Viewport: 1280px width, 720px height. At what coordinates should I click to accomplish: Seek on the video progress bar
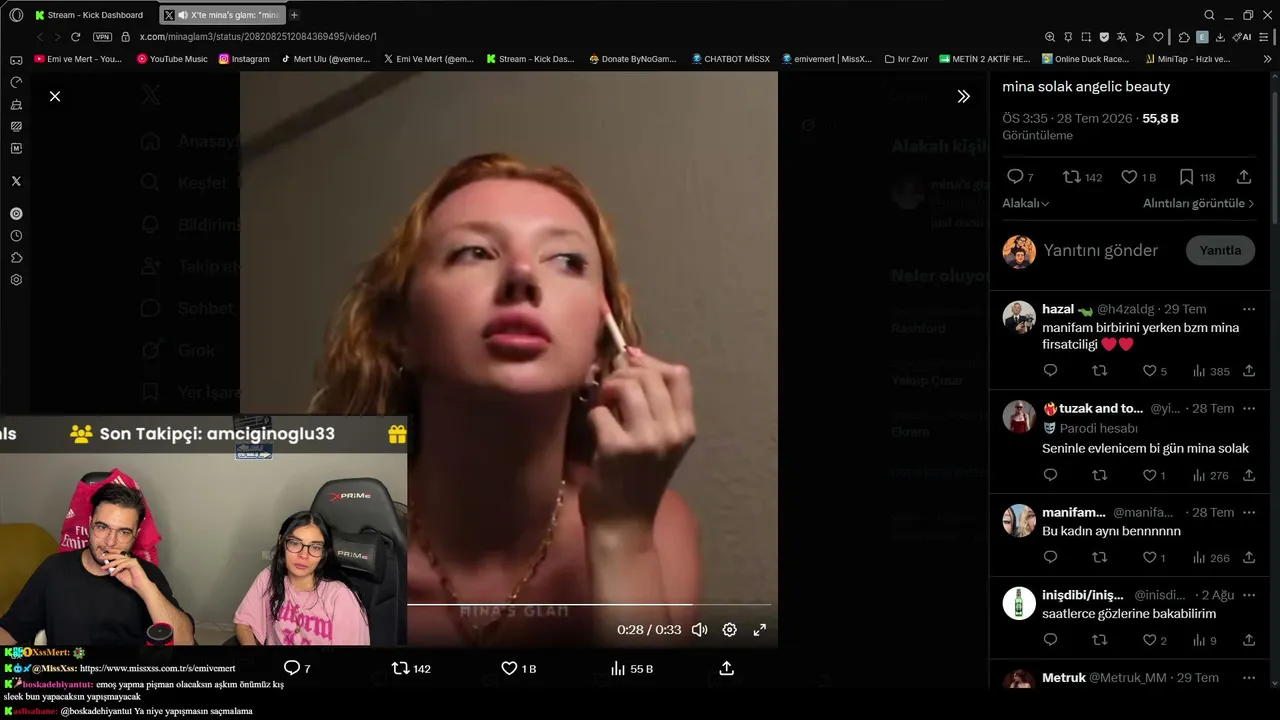tap(589, 604)
